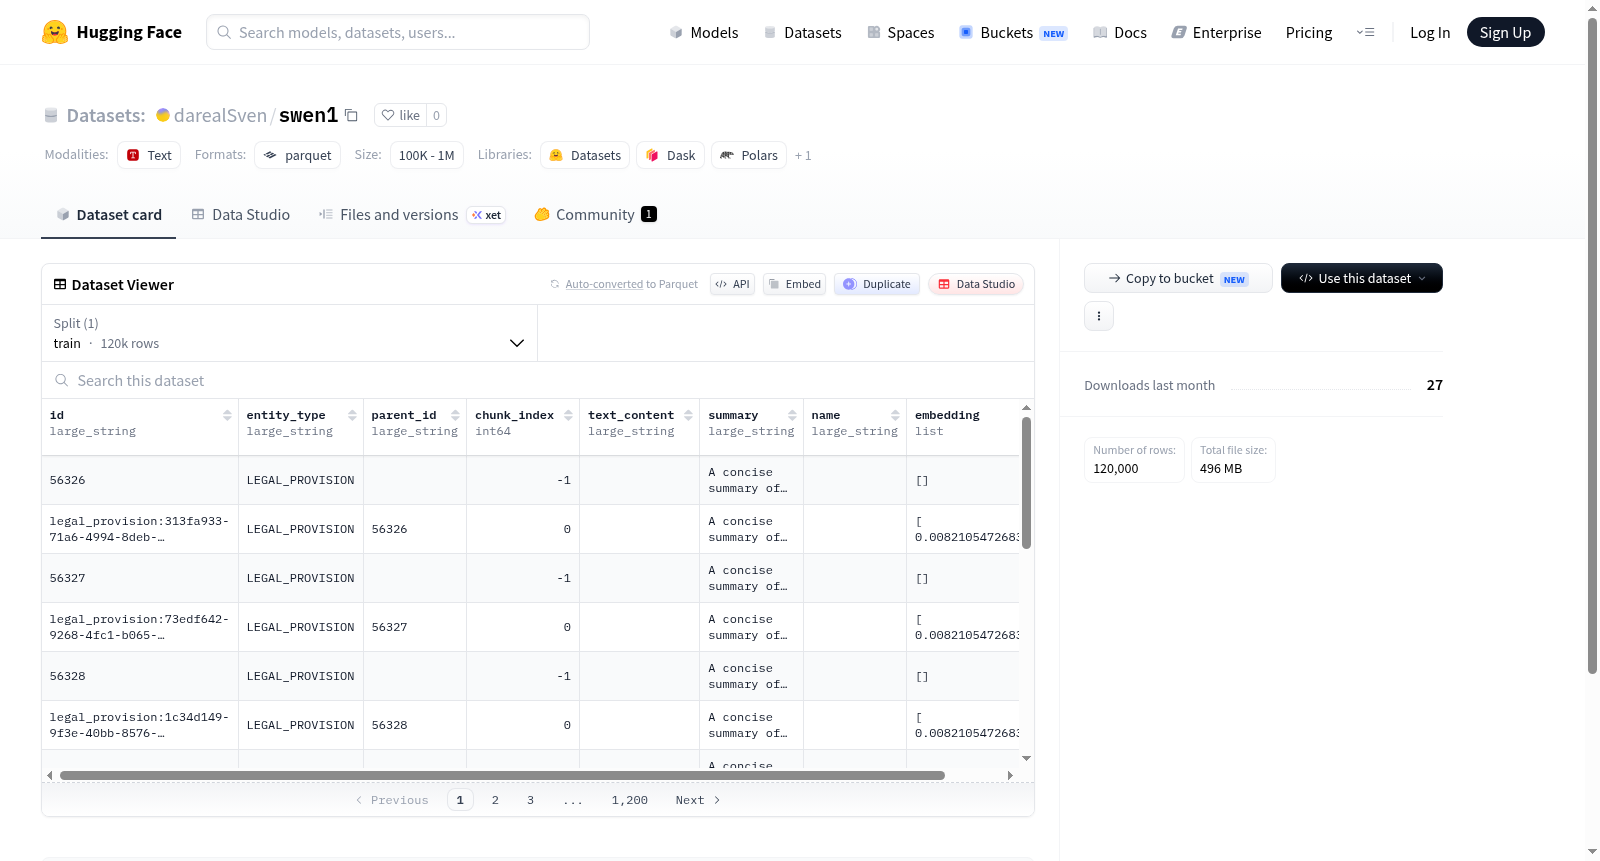Click the table scroll-left arrow

coord(50,775)
